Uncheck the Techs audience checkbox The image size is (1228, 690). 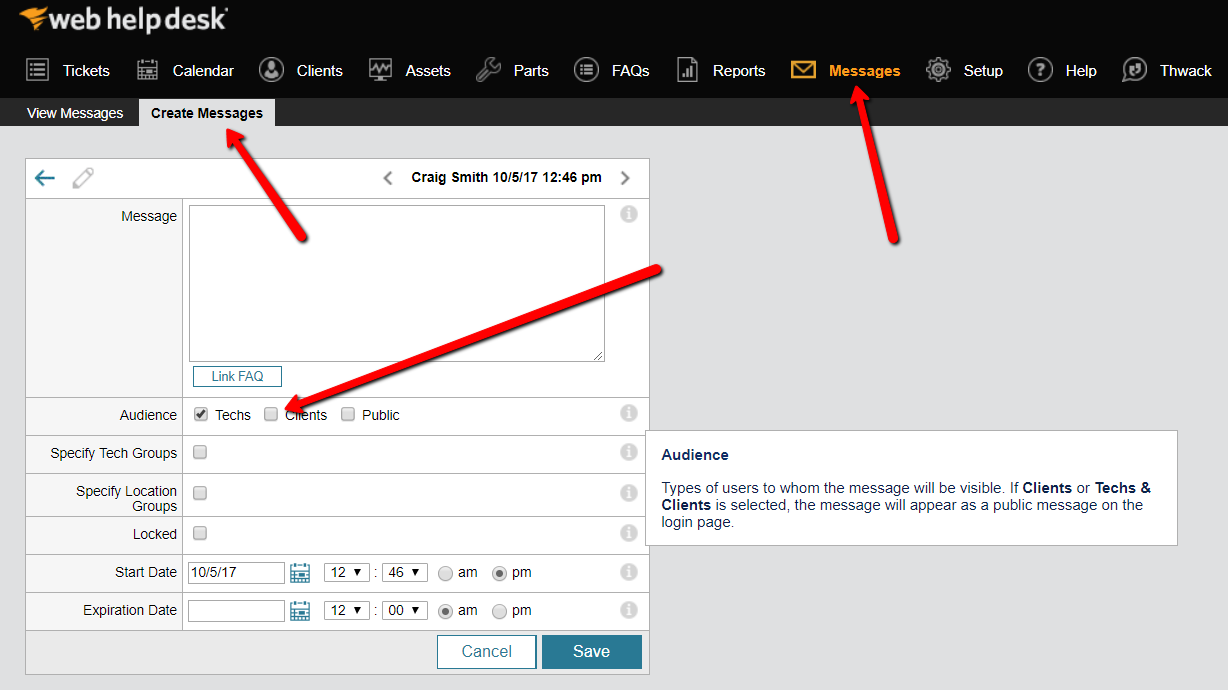coord(201,414)
